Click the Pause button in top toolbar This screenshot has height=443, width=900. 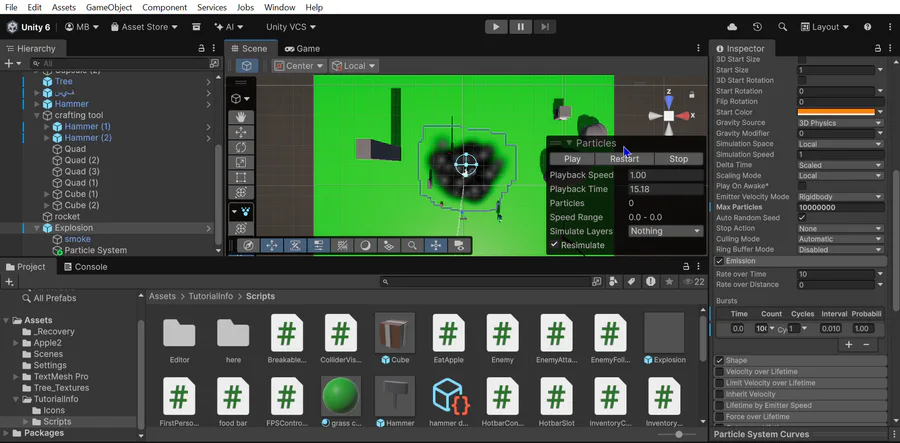521,27
